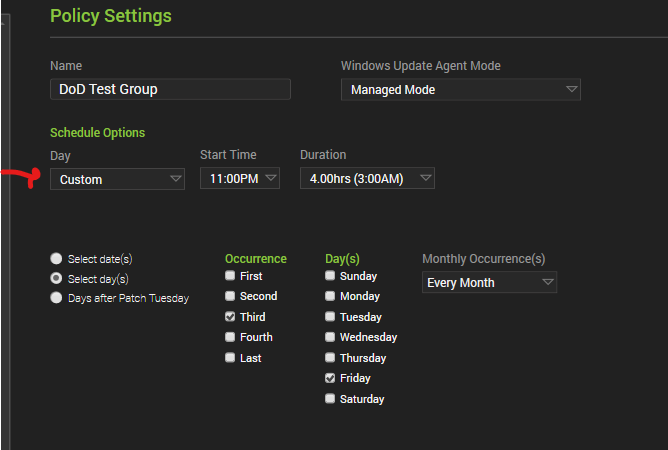Uncheck the Friday day checkbox
668x450 pixels.
pyautogui.click(x=331, y=379)
